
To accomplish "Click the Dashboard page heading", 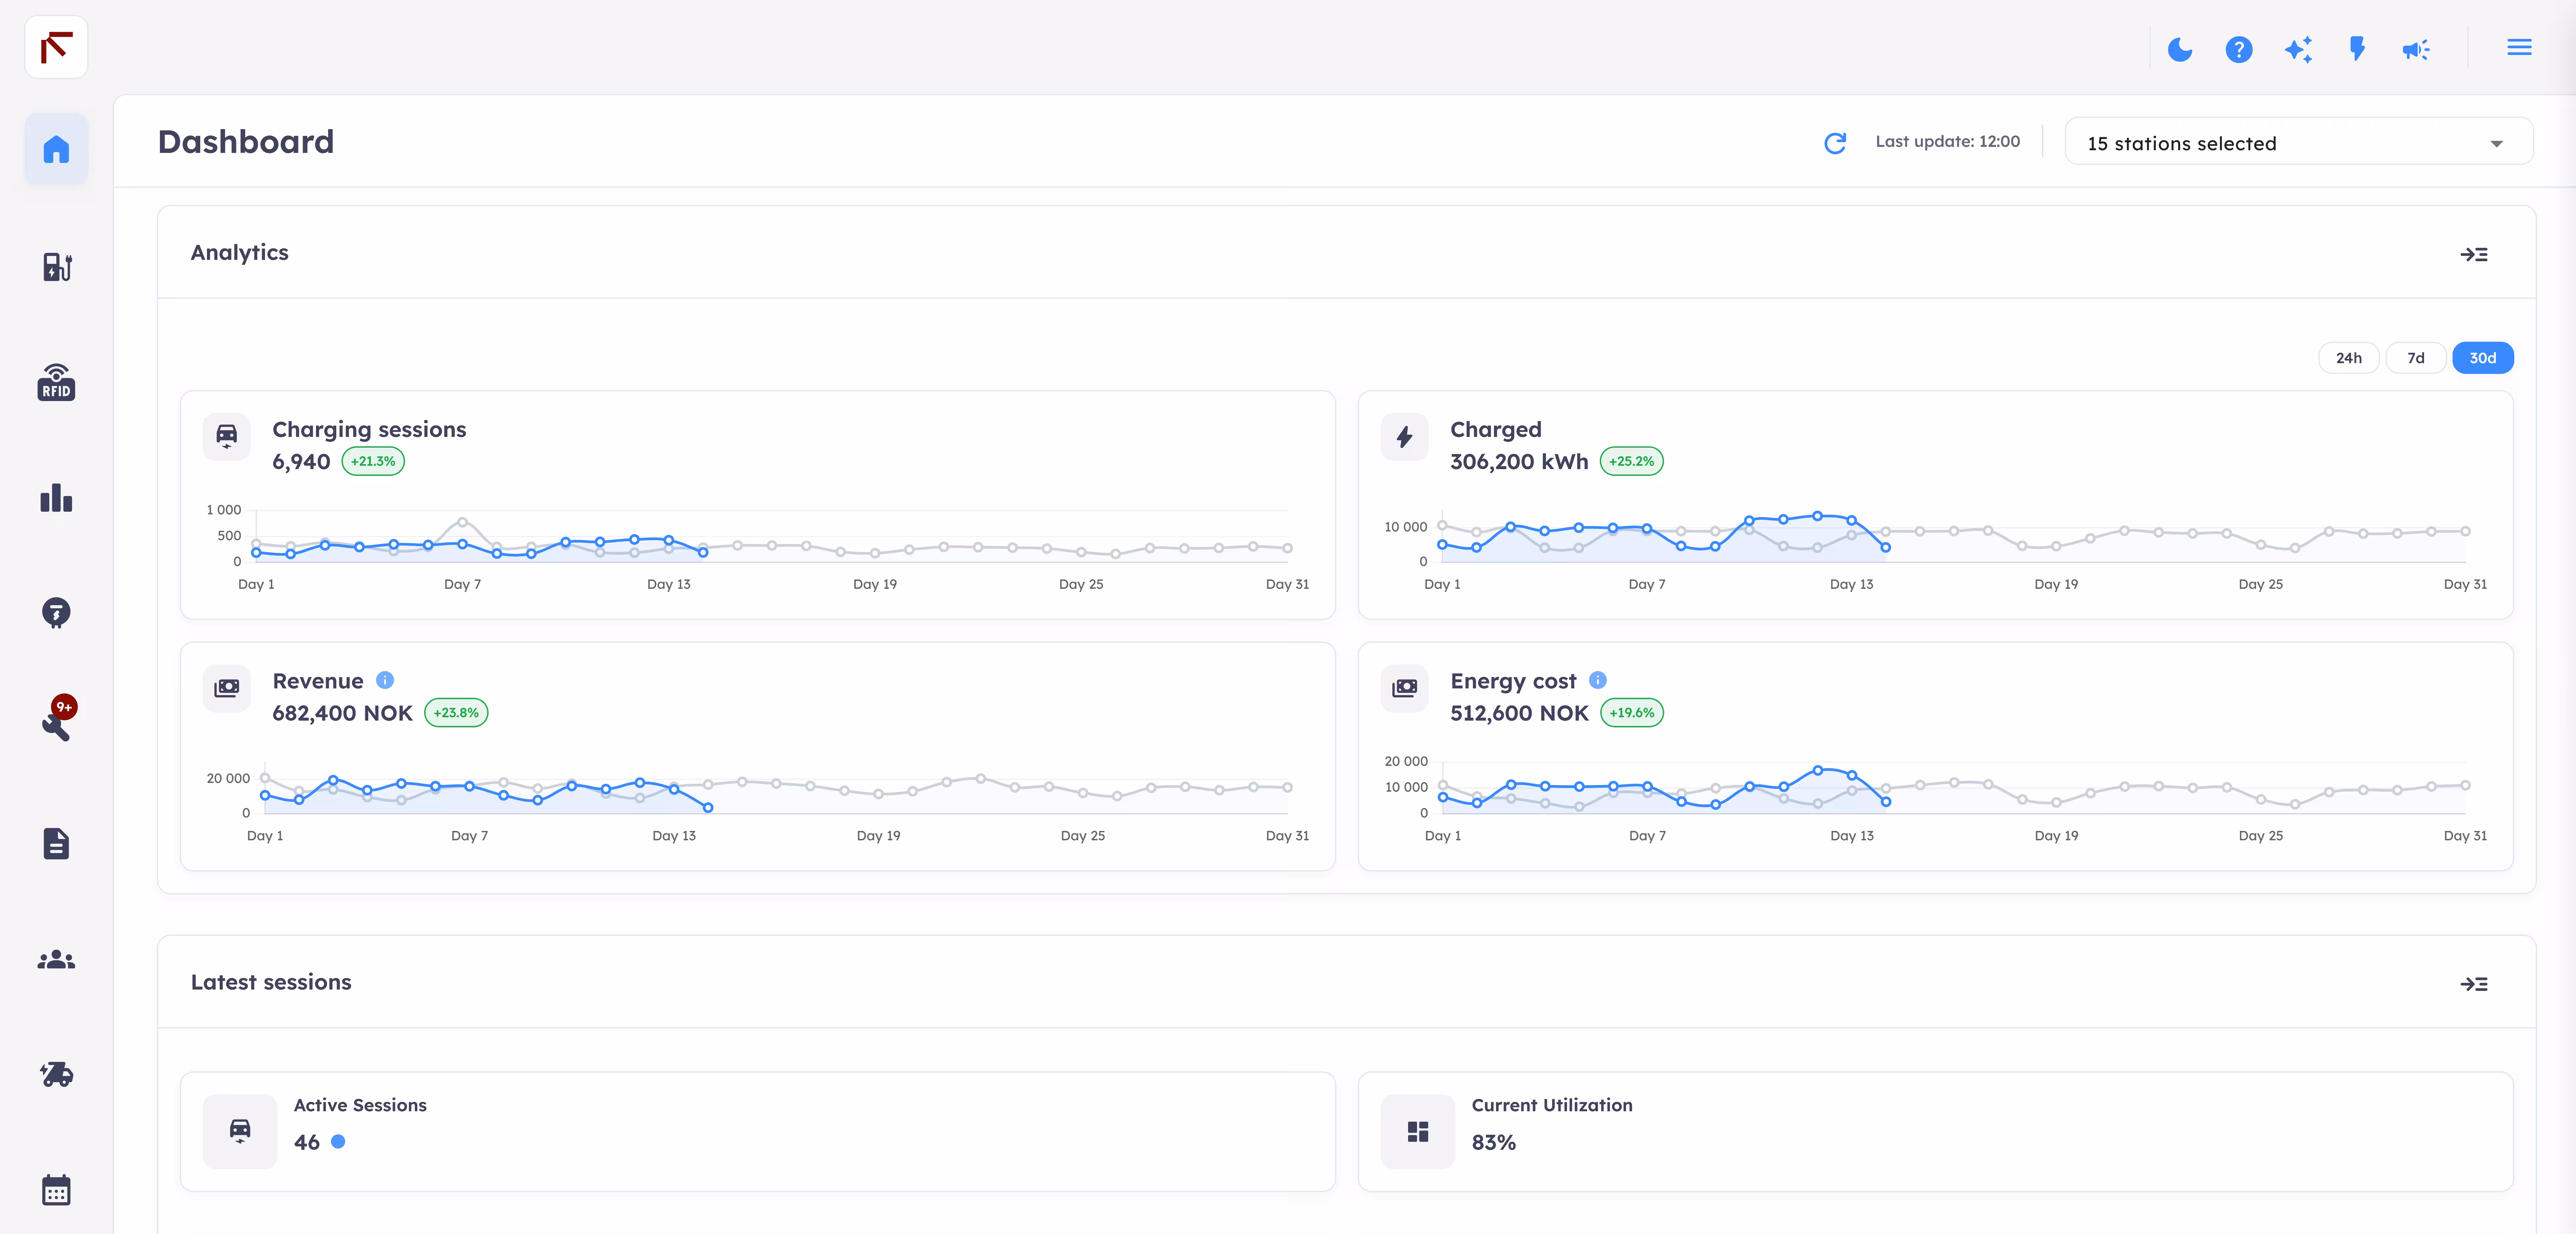I will tap(246, 142).
